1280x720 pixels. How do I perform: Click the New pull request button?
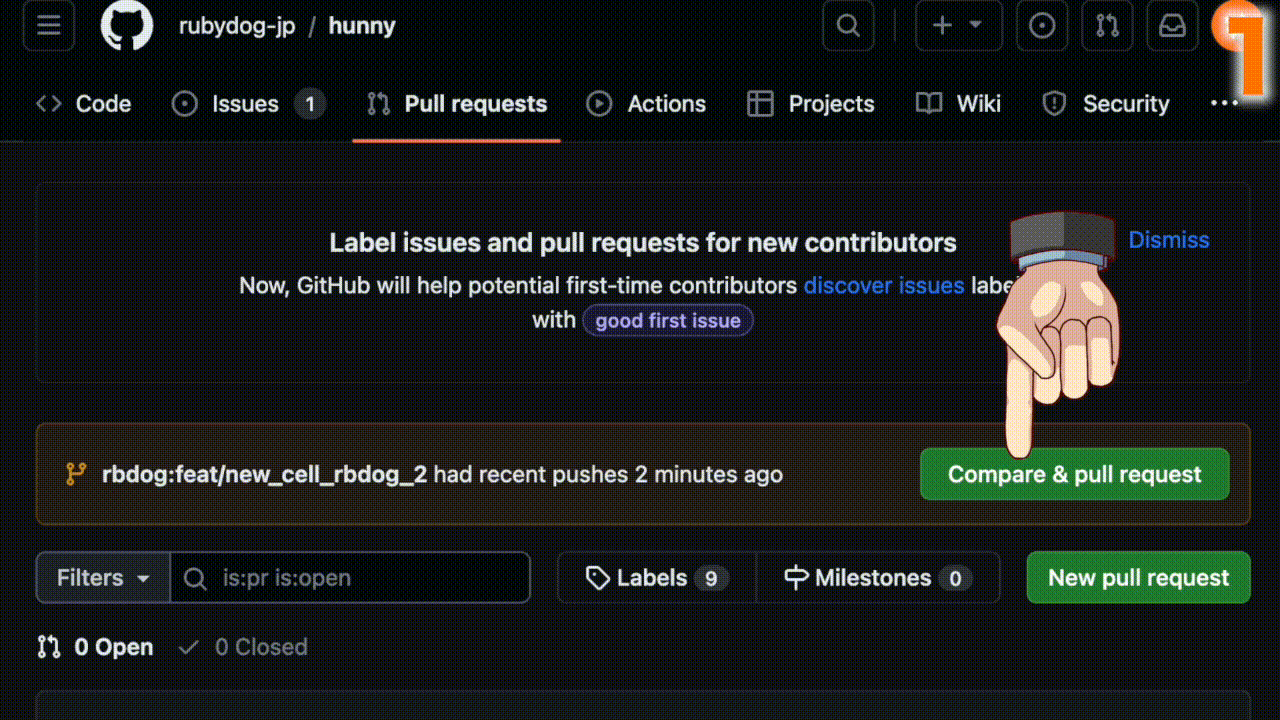(x=1138, y=578)
